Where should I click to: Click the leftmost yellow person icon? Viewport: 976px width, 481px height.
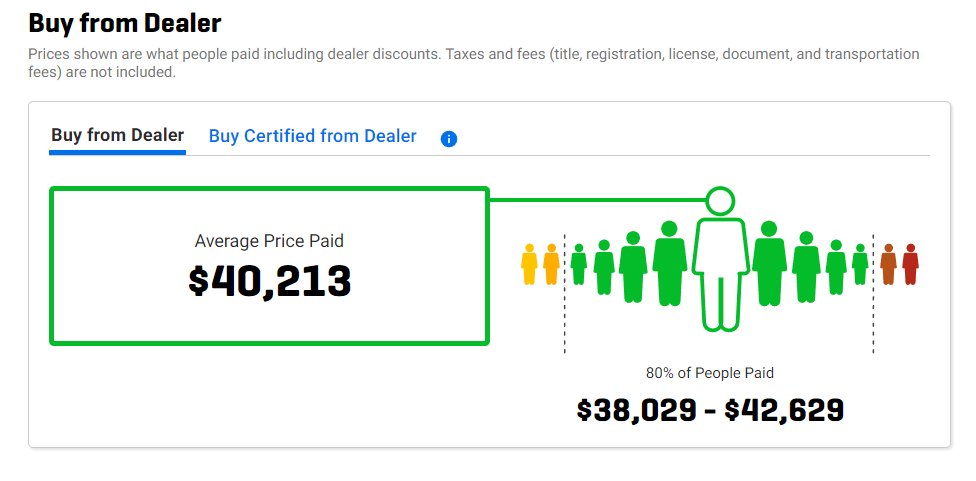click(x=530, y=265)
